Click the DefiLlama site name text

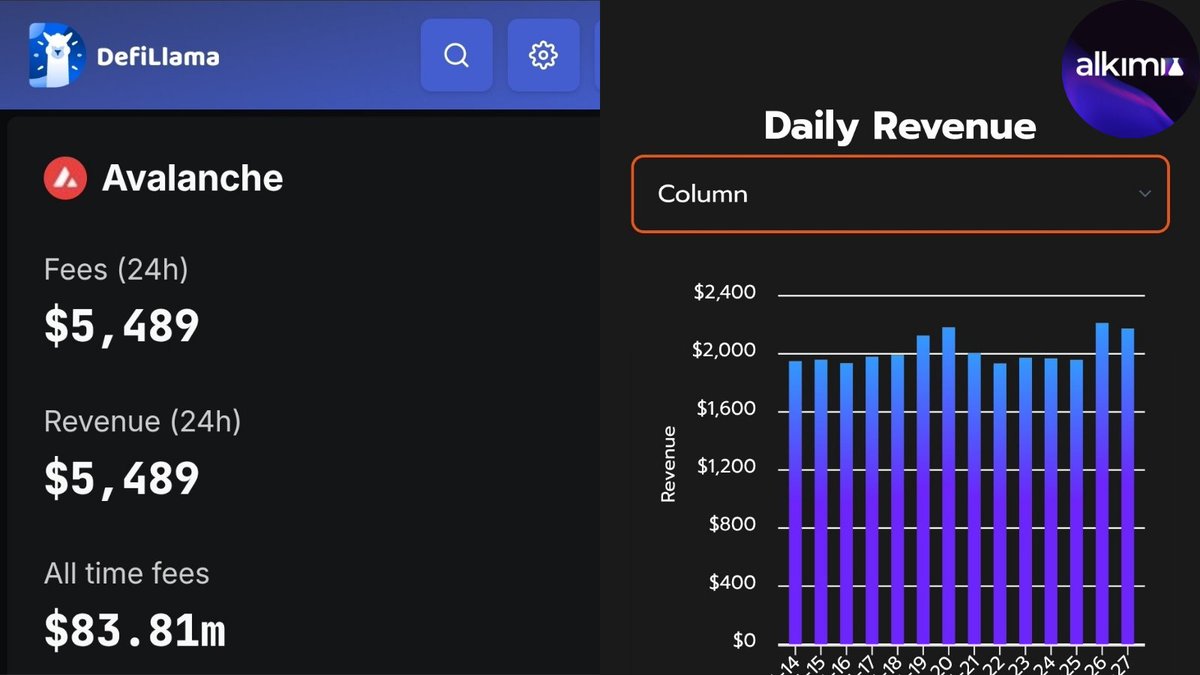158,56
